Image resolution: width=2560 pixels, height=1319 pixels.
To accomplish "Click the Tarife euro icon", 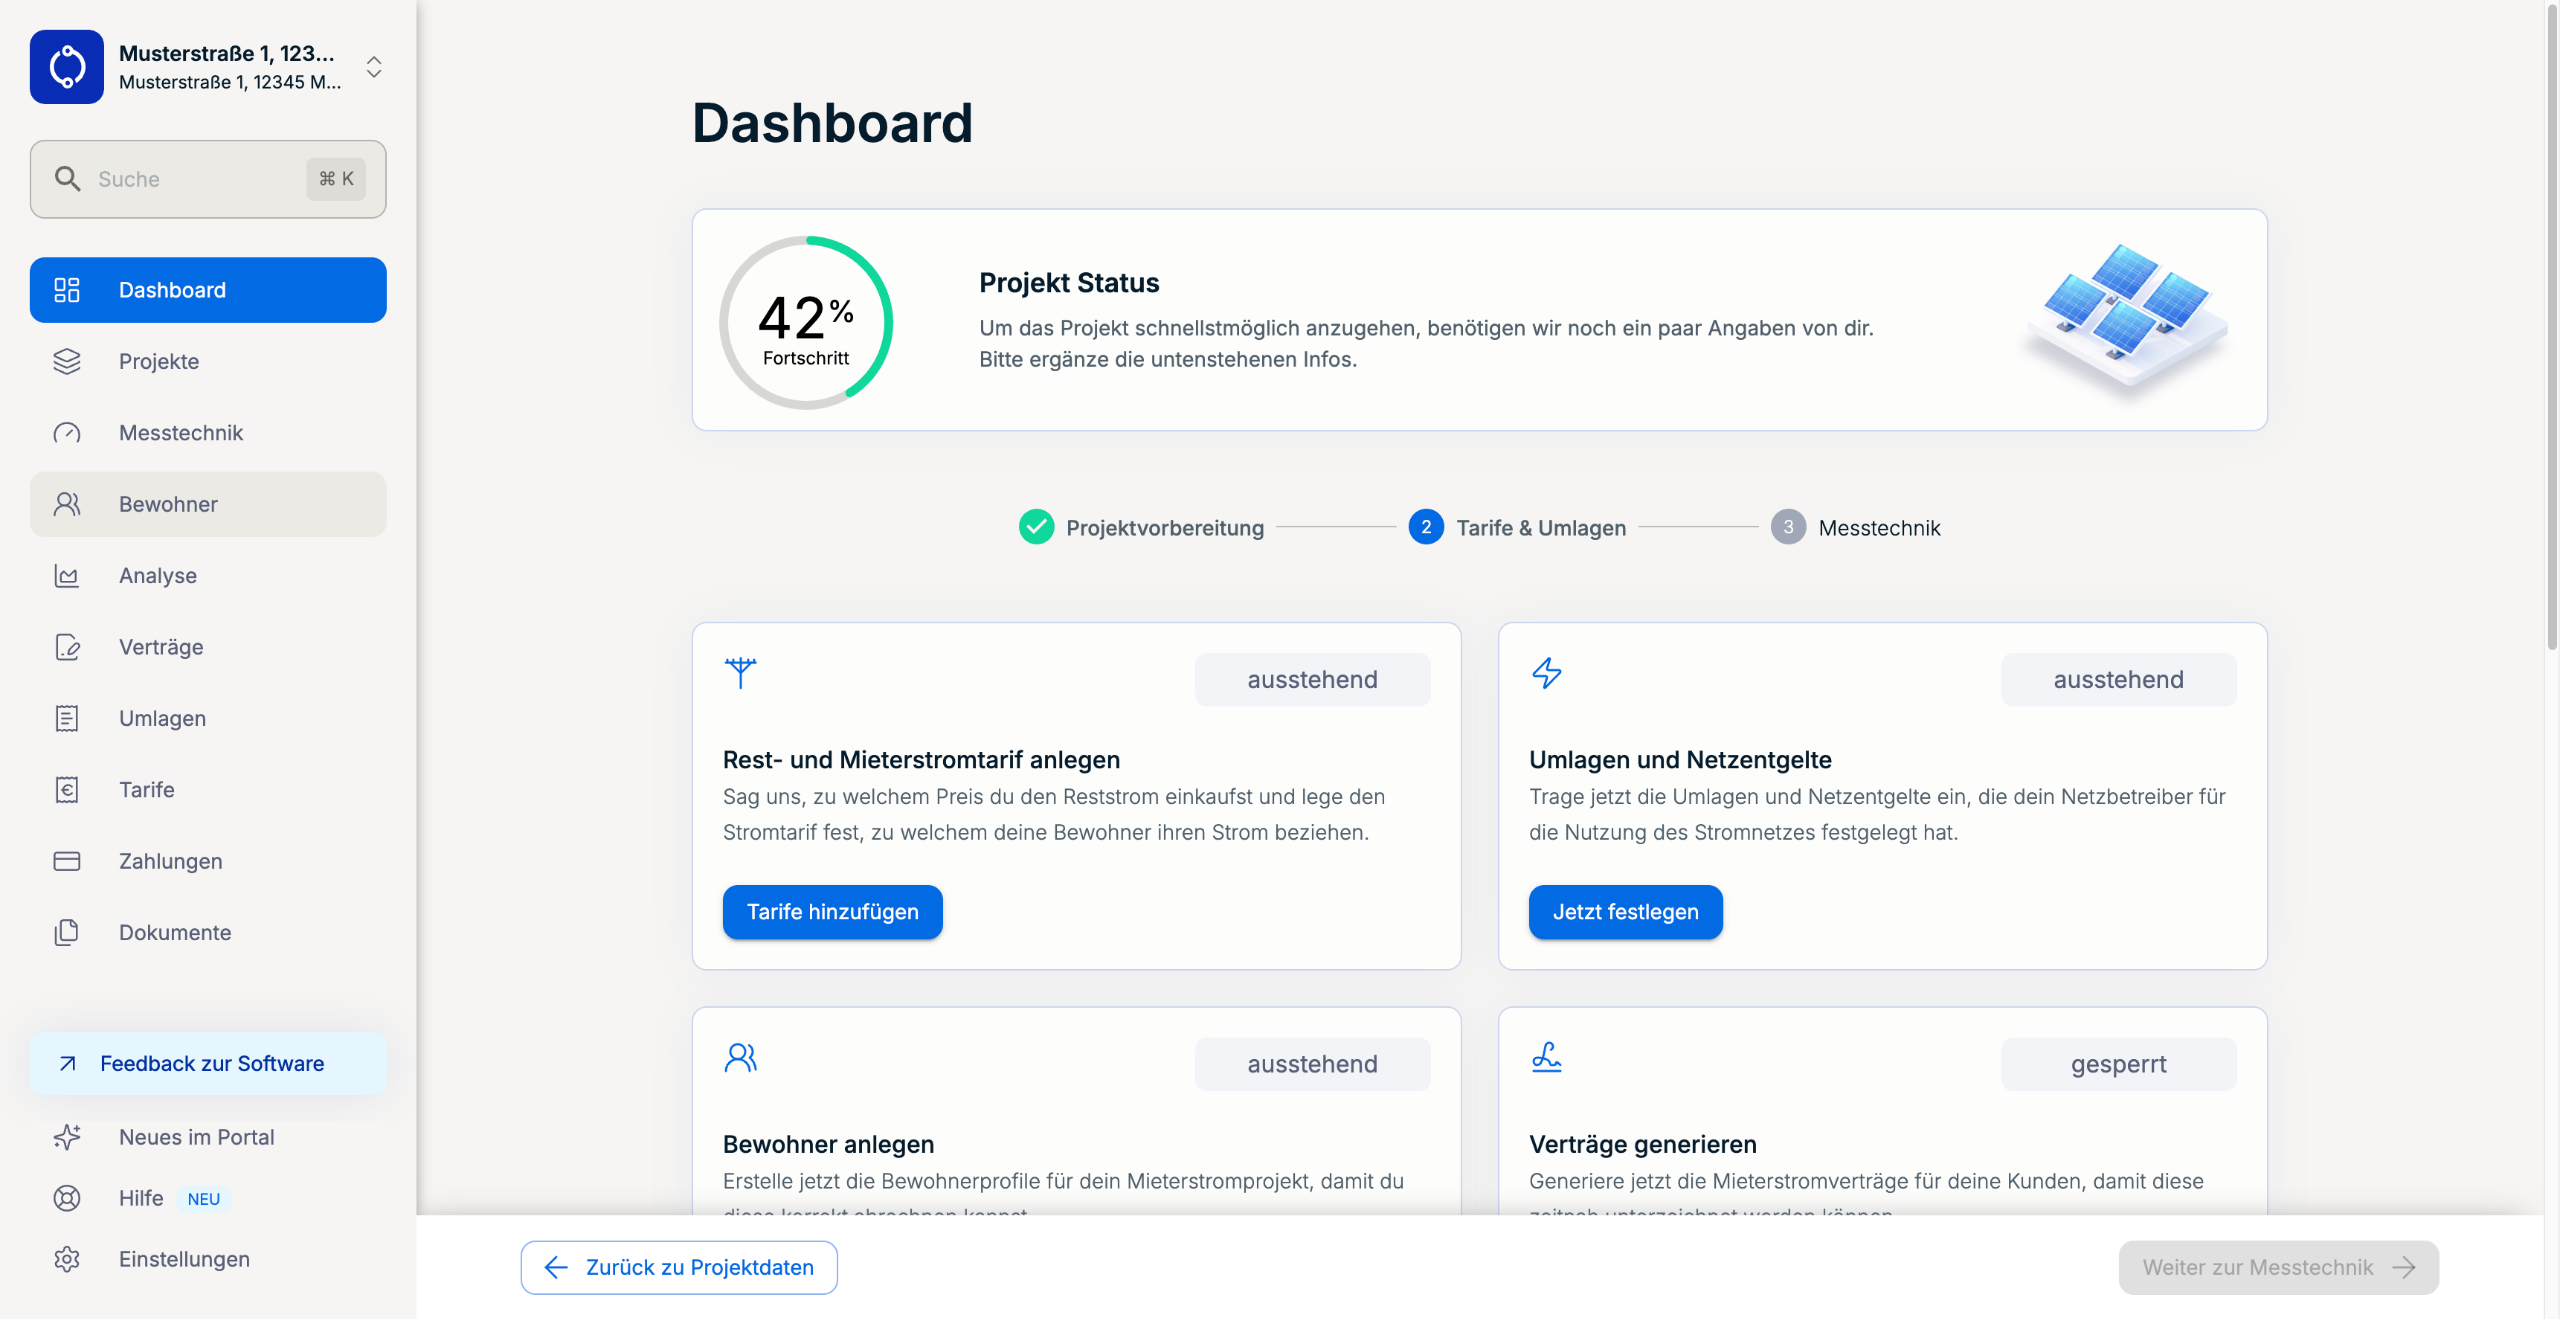I will (x=67, y=790).
